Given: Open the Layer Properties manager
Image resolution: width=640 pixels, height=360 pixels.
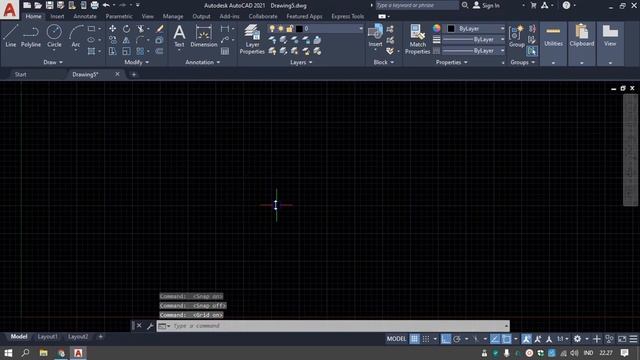Looking at the screenshot, I should [x=252, y=39].
